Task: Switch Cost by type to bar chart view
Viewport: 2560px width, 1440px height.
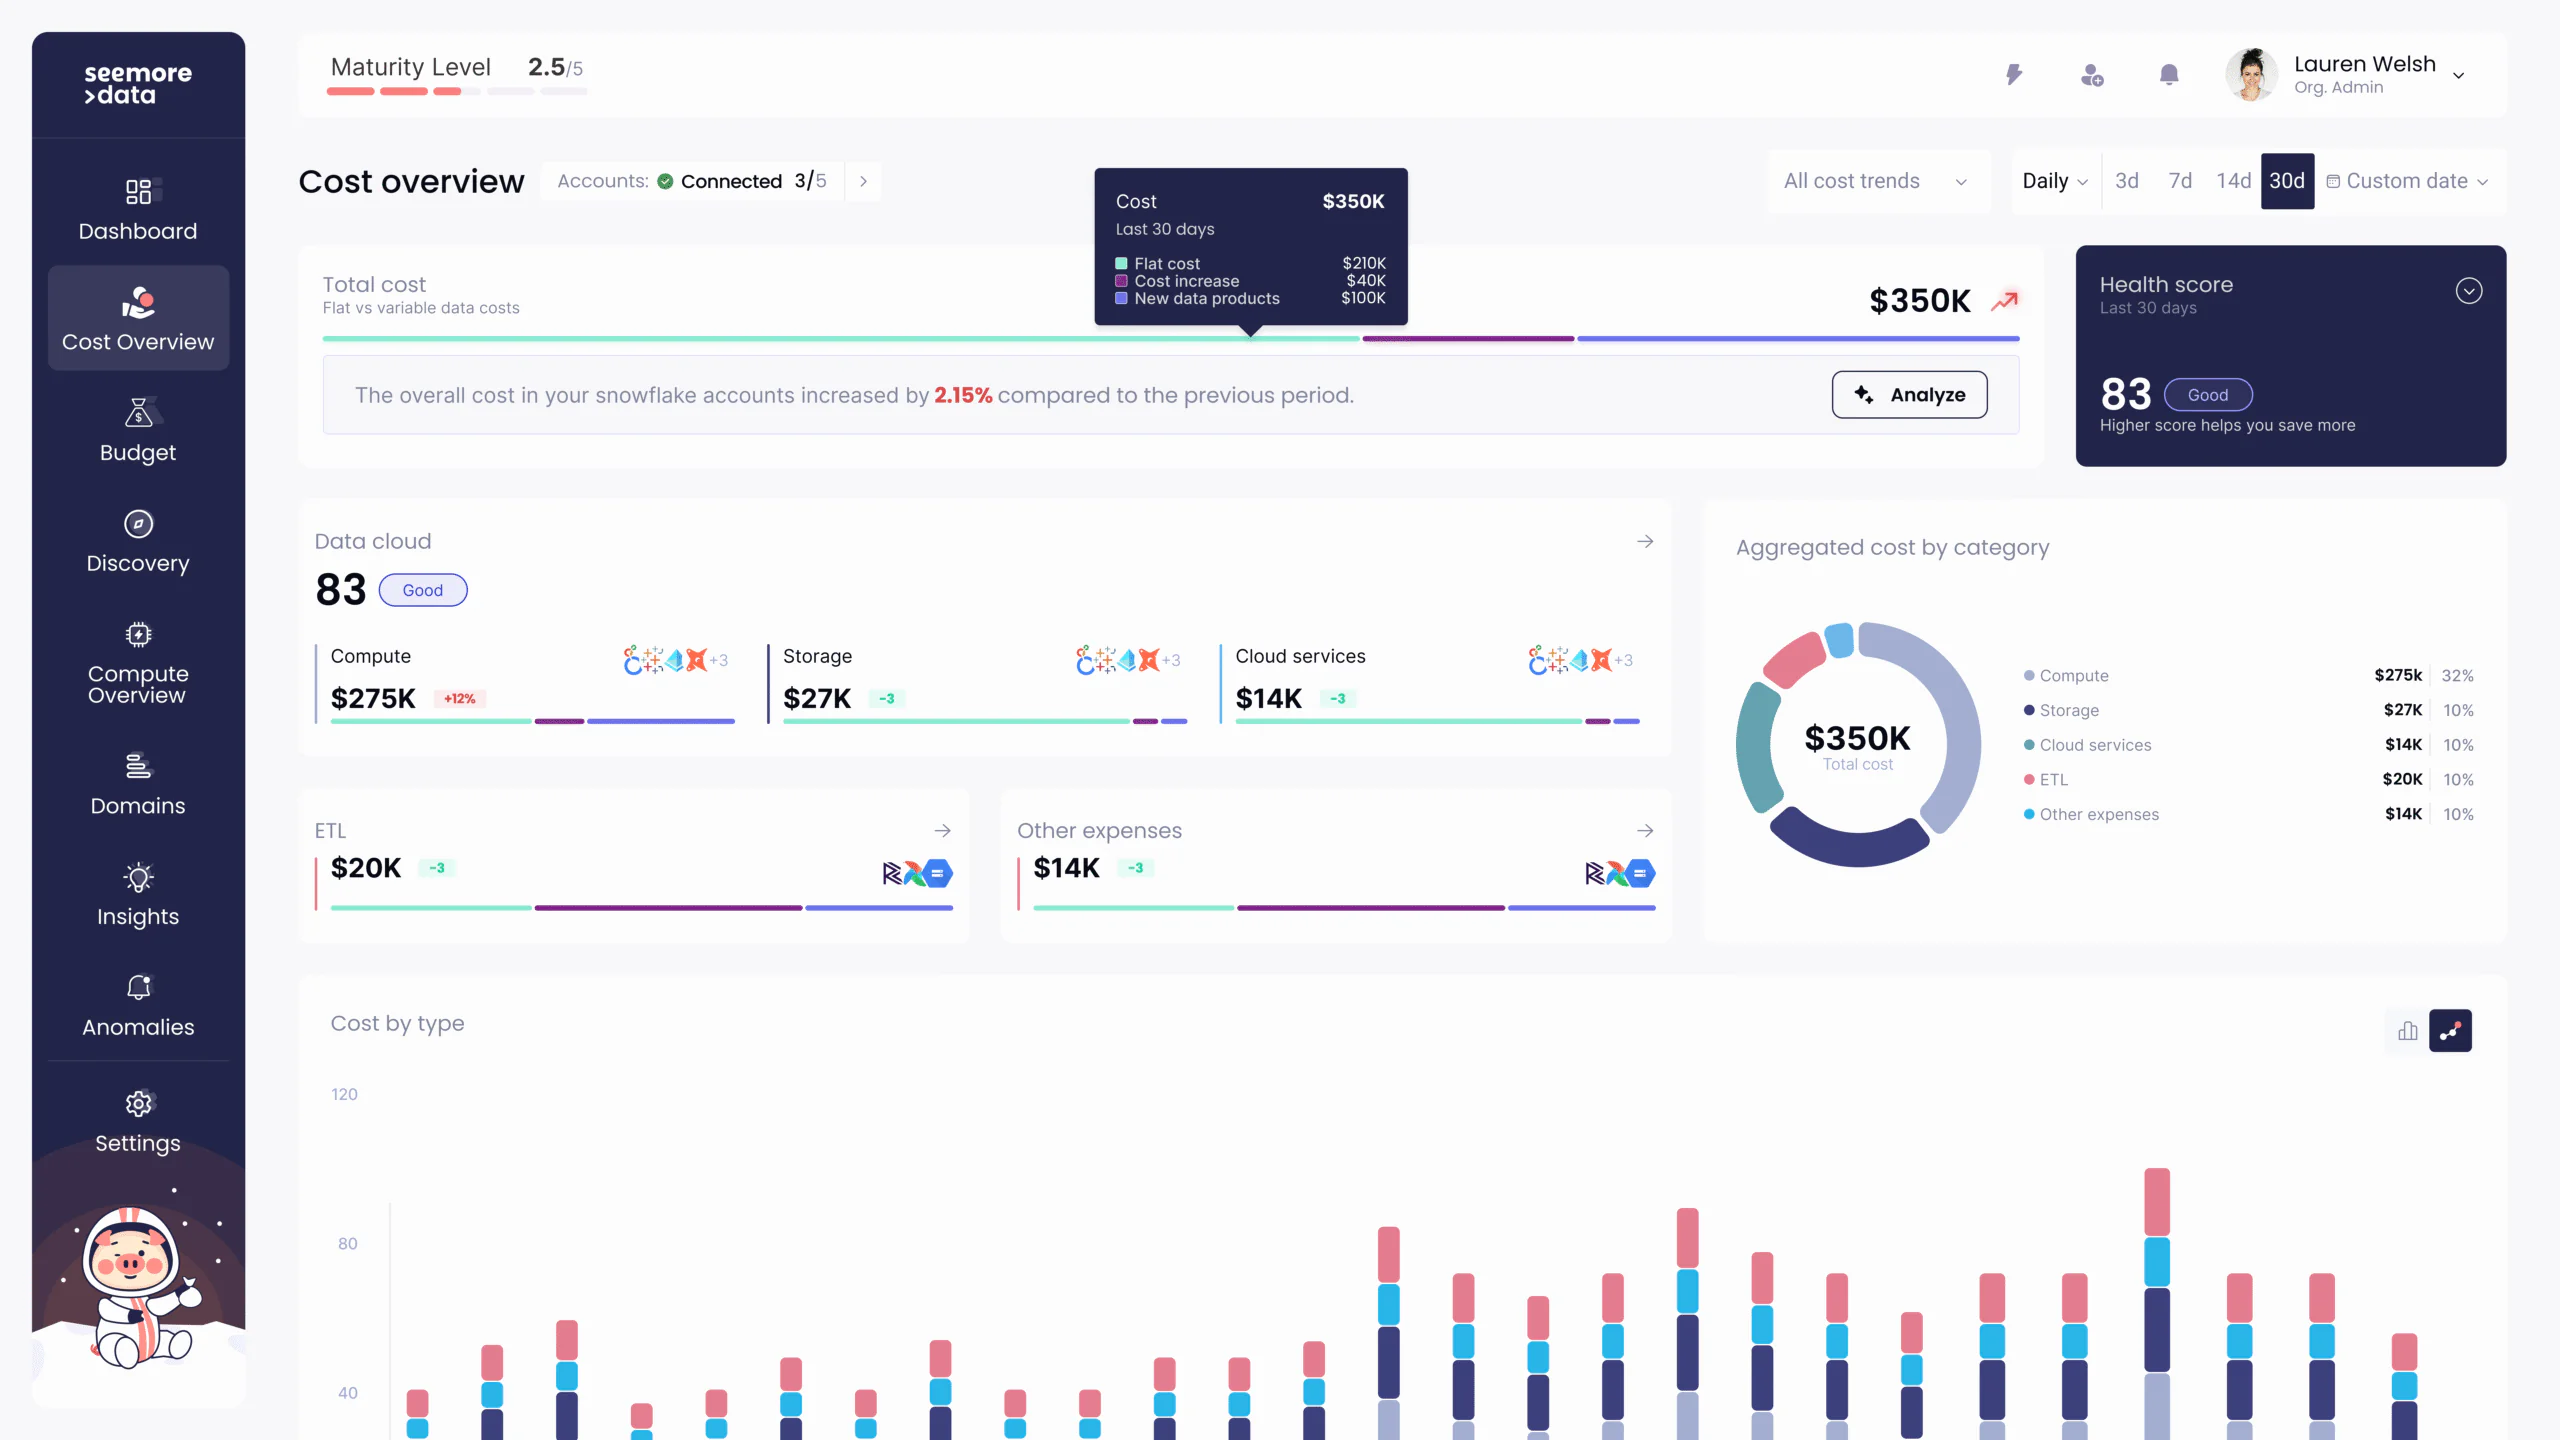Action: (2408, 1031)
